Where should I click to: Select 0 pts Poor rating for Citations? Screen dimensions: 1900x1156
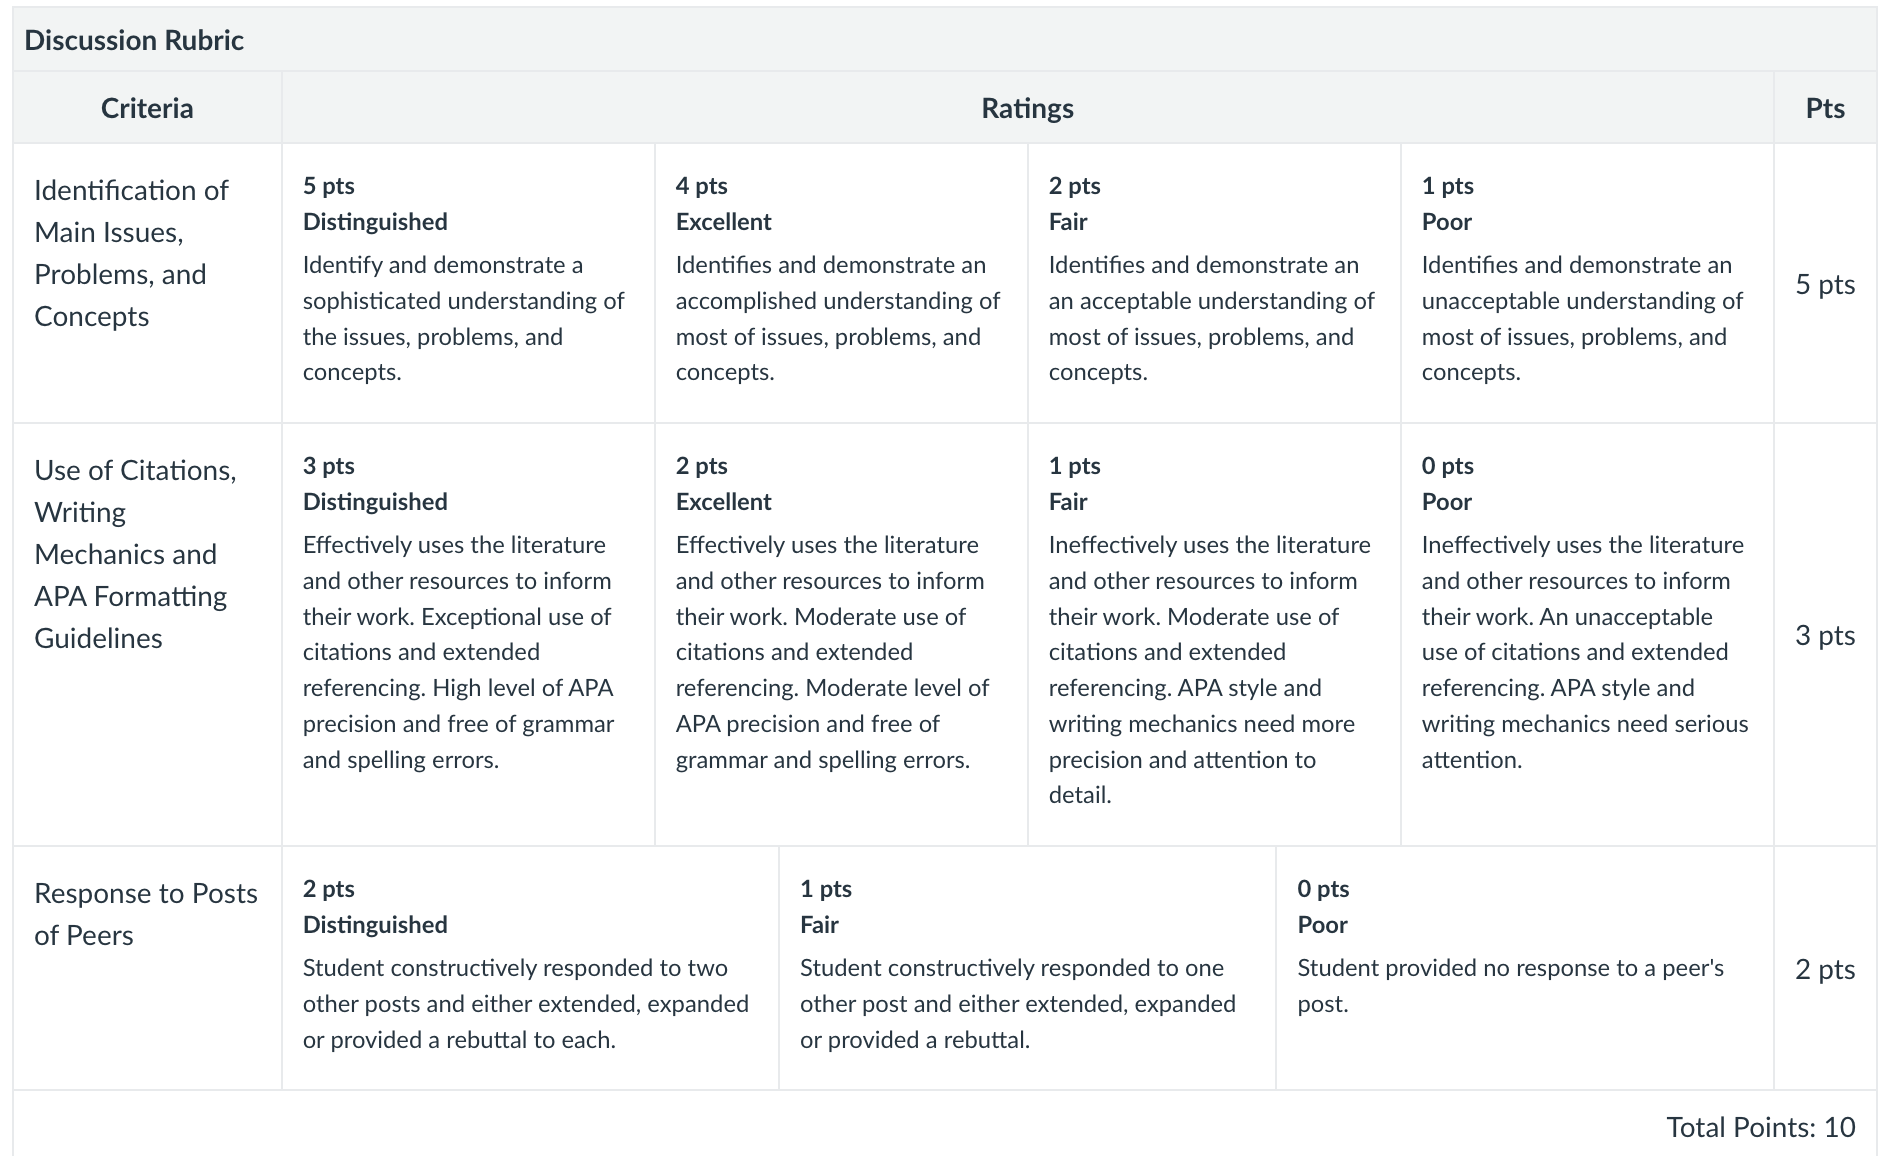(x=1587, y=634)
